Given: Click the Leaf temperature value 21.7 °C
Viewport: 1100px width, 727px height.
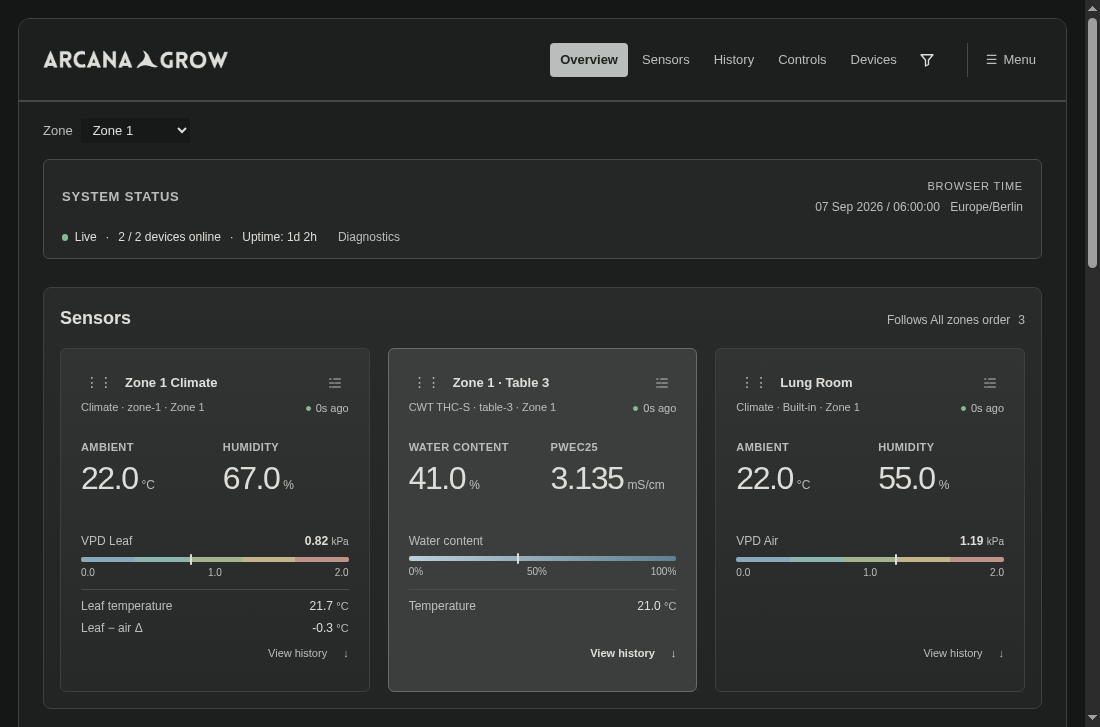Looking at the screenshot, I should [x=329, y=606].
